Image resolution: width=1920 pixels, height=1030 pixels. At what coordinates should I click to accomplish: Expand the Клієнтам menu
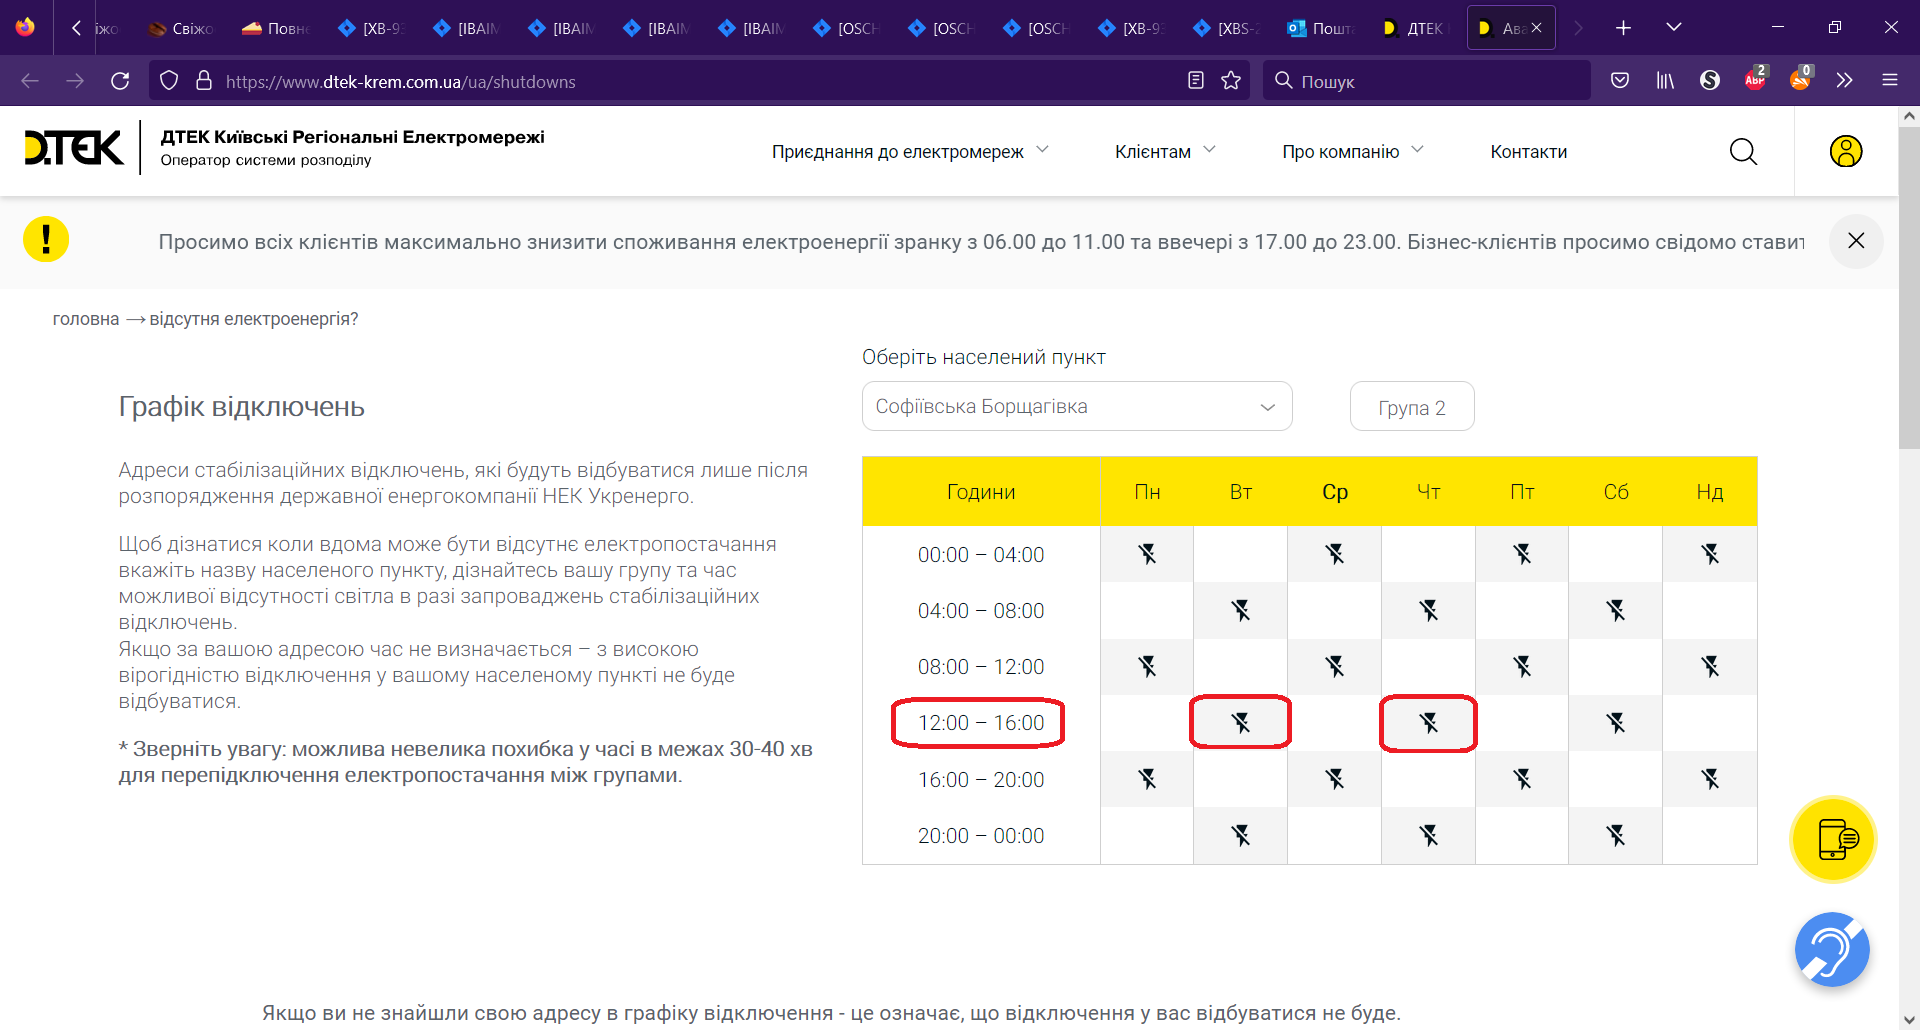[1165, 152]
